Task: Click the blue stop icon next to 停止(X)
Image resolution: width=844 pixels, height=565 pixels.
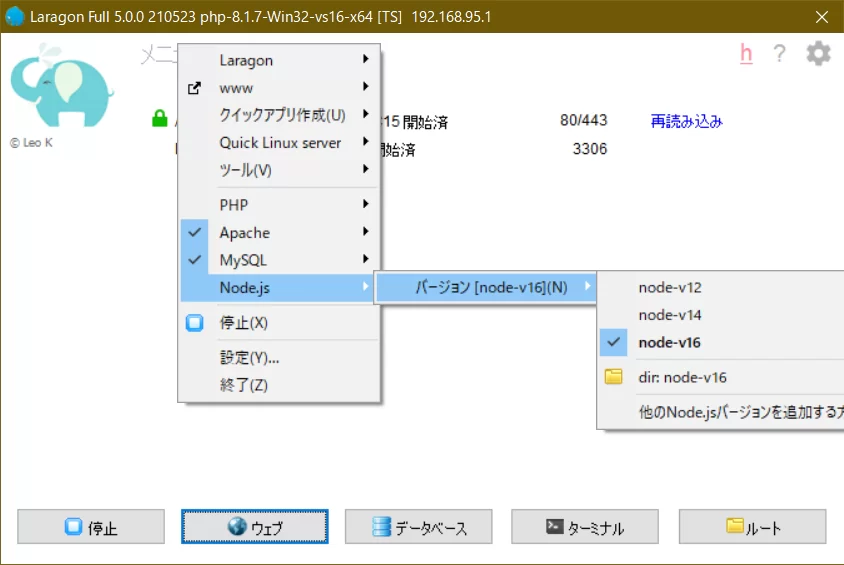Action: click(x=194, y=322)
